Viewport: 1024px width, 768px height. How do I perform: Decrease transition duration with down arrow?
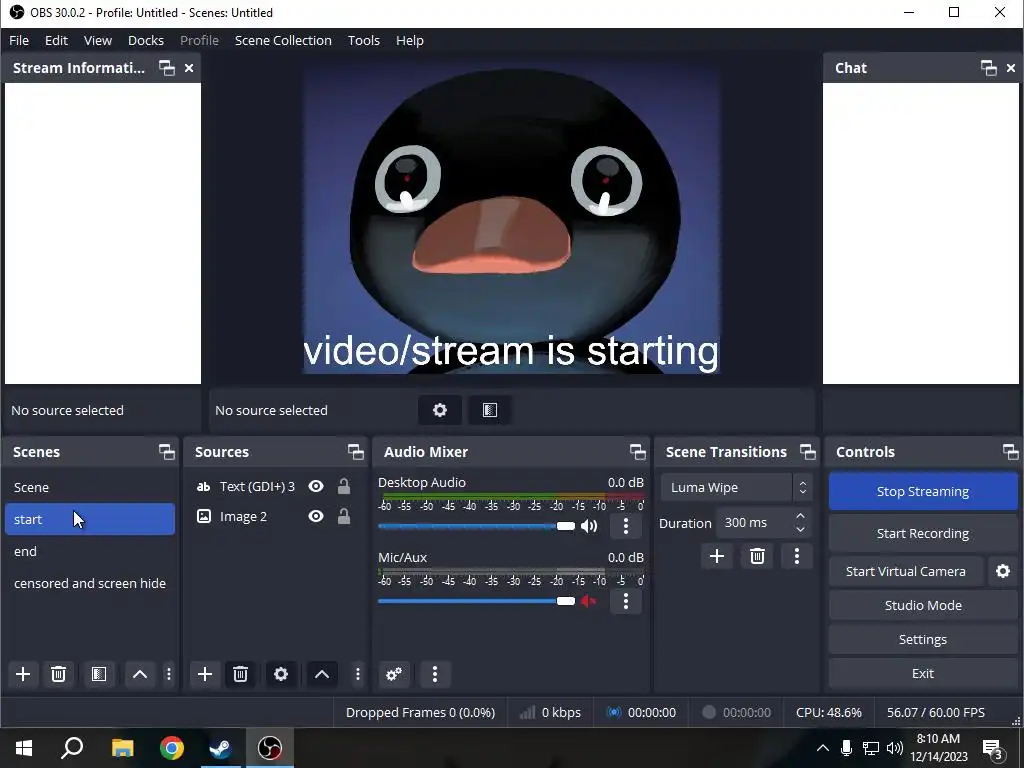801,530
